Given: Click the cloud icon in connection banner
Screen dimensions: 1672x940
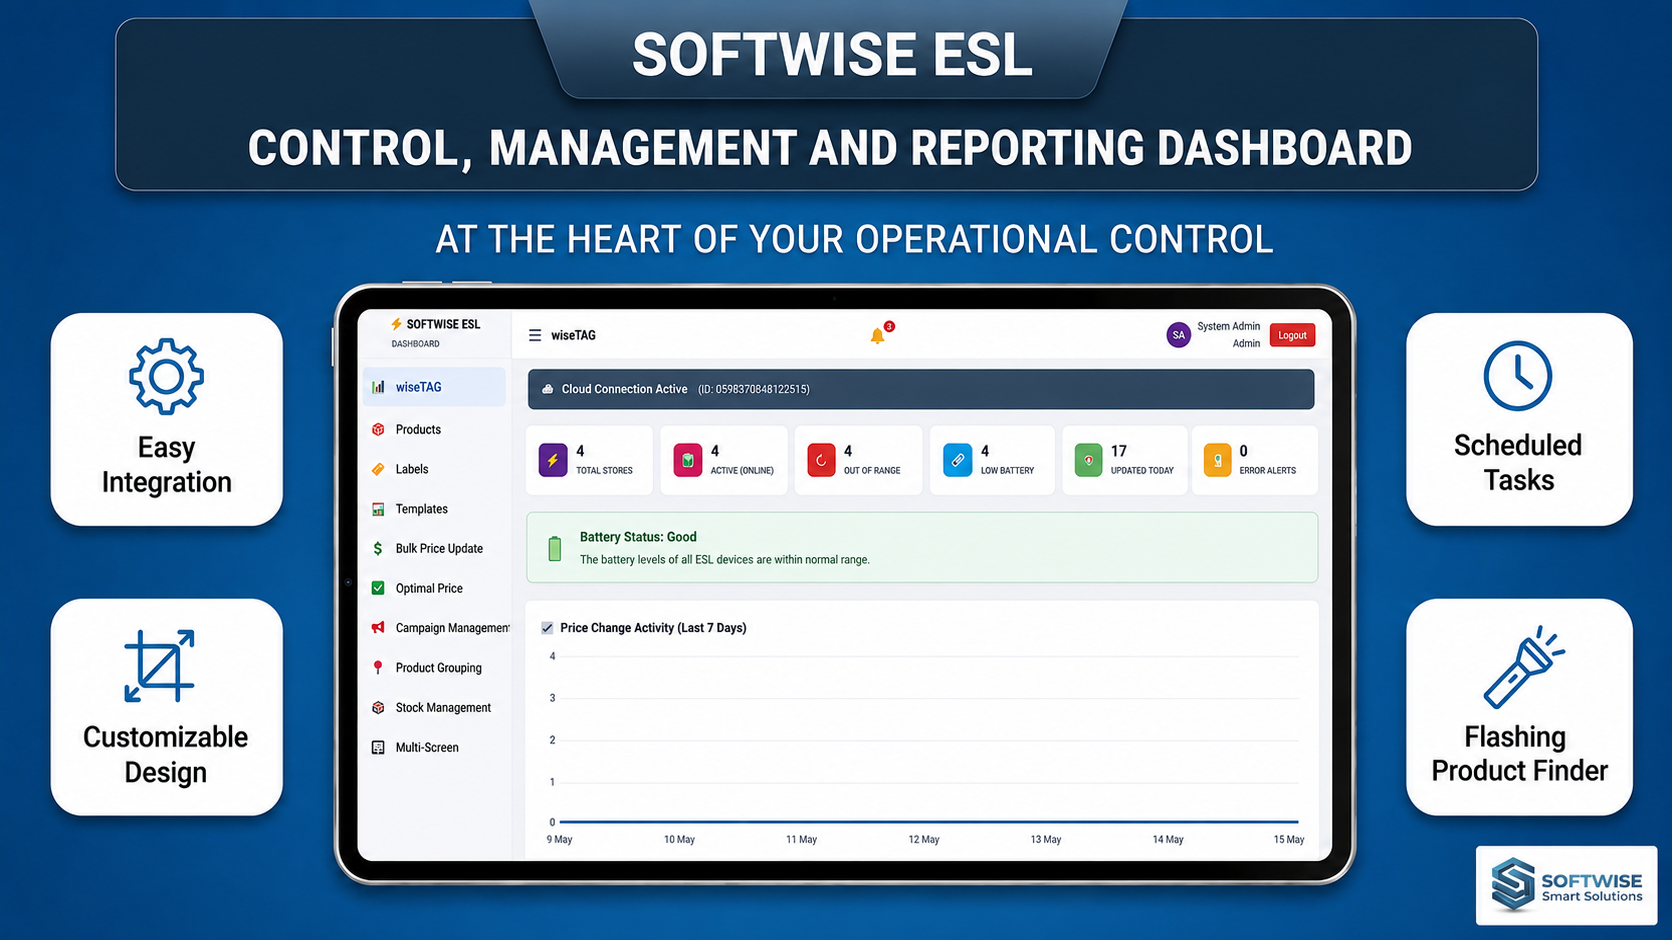Looking at the screenshot, I should [x=547, y=390].
